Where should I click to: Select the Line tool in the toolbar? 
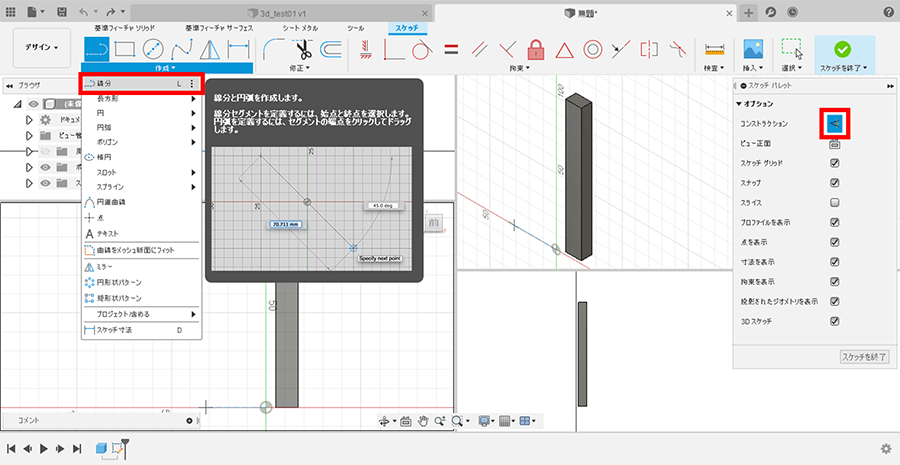pos(97,49)
